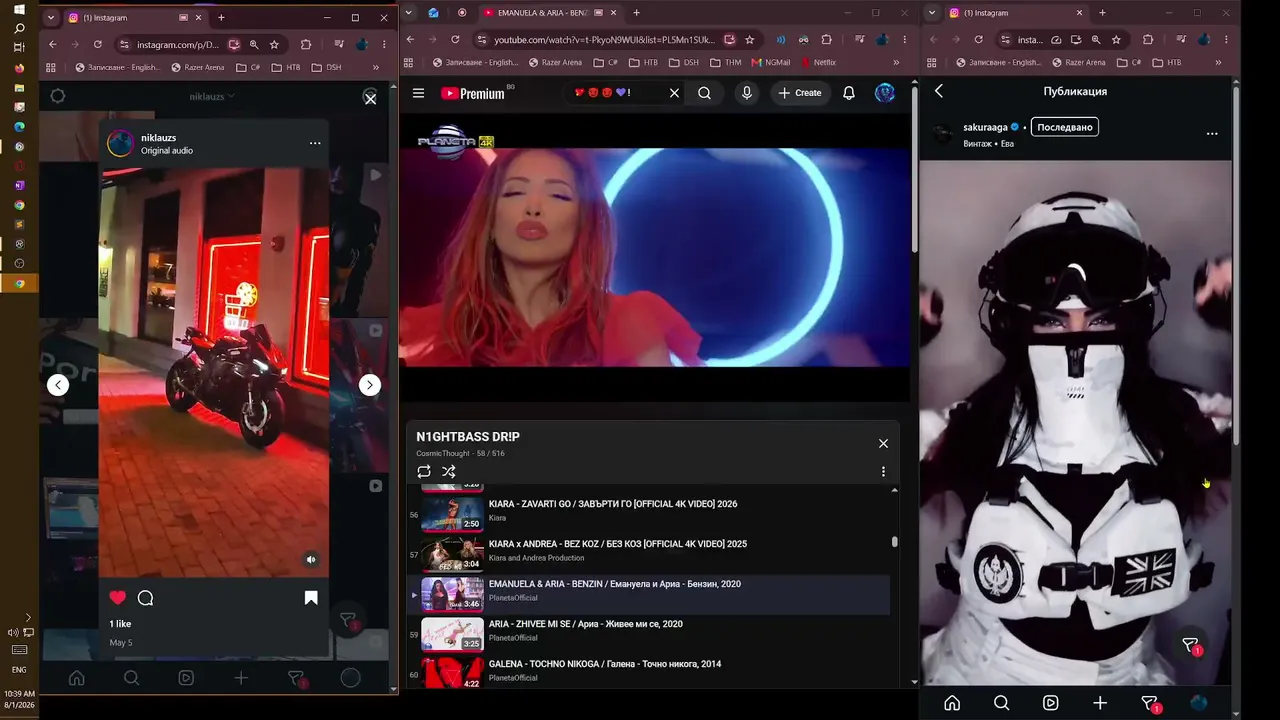
Task: Open the profile avatar in right Instagram bottom bar
Action: click(x=1199, y=703)
